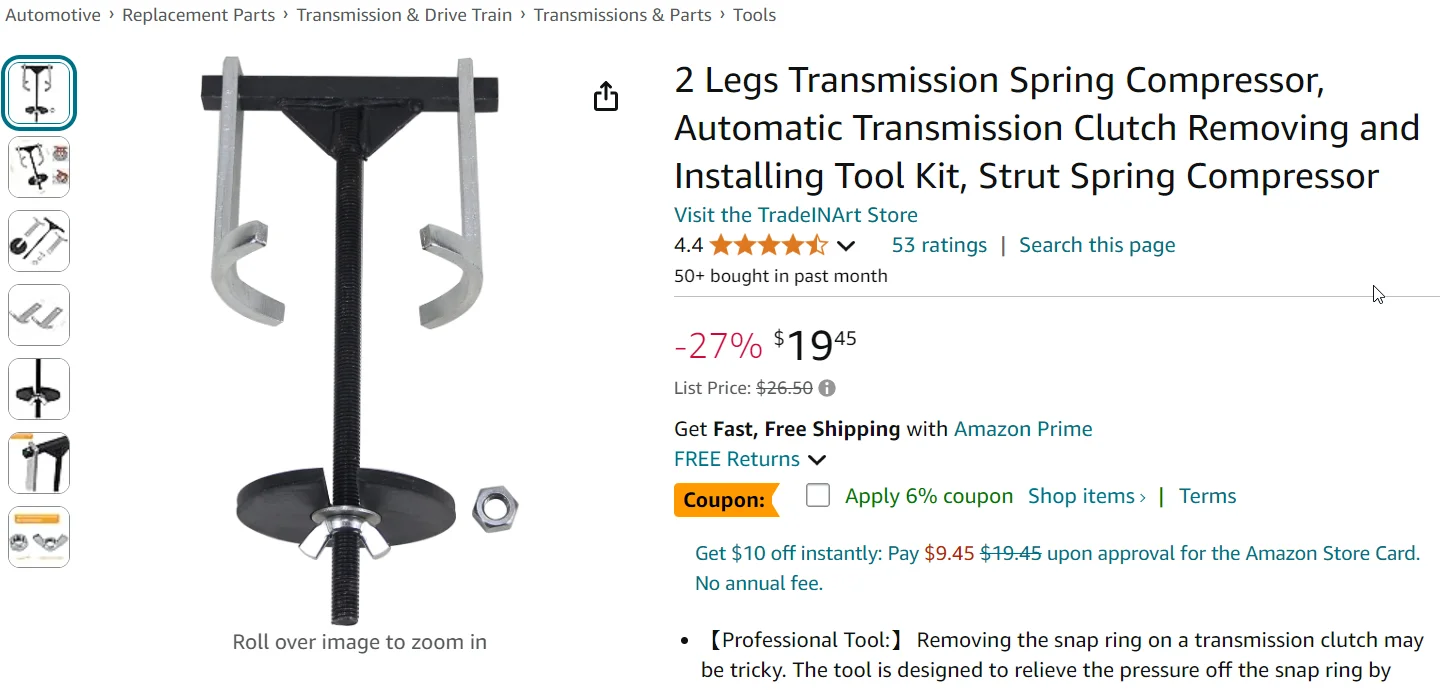Image resolution: width=1440 pixels, height=690 pixels.
Task: Select the sixth thumbnail showing leg closeup
Action: [x=39, y=463]
